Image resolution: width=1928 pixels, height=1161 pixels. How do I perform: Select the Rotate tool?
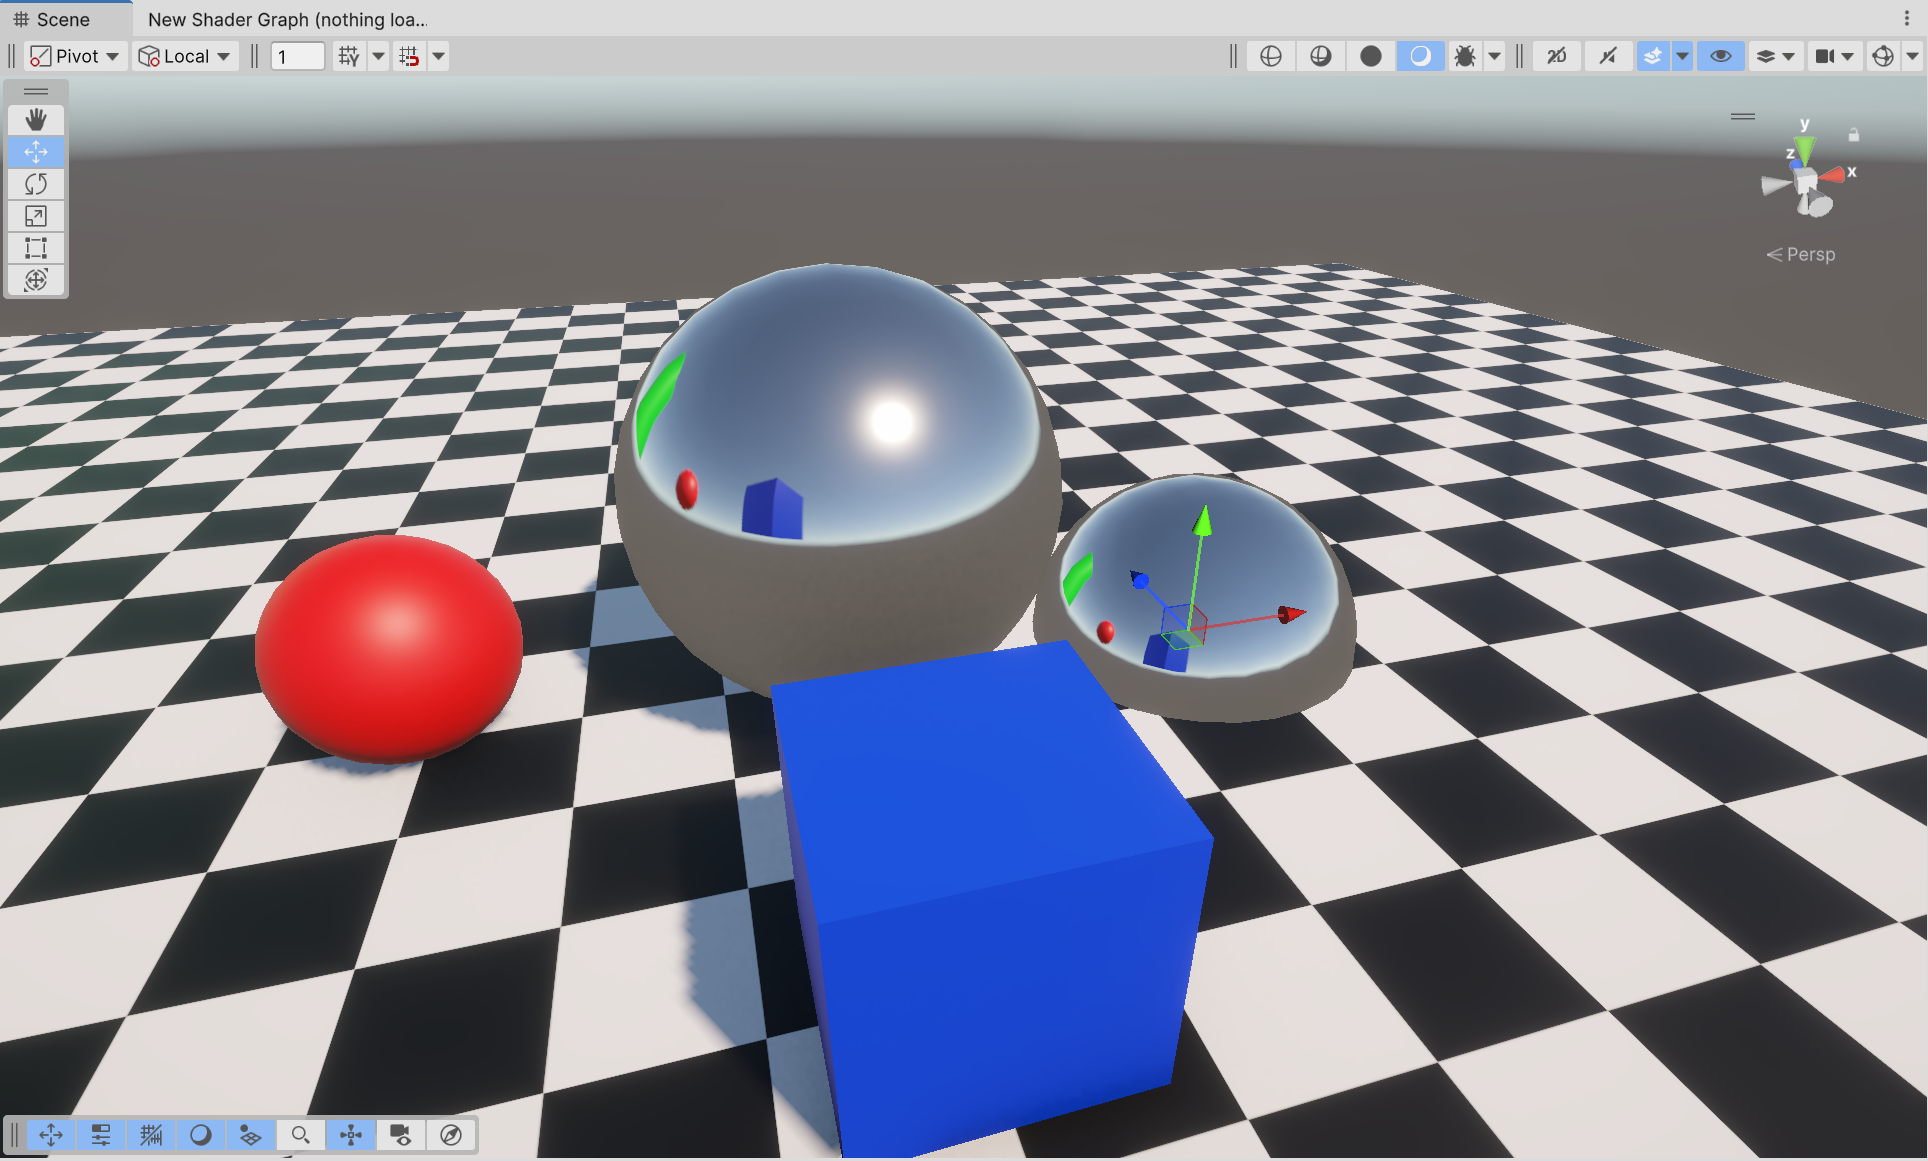click(36, 184)
